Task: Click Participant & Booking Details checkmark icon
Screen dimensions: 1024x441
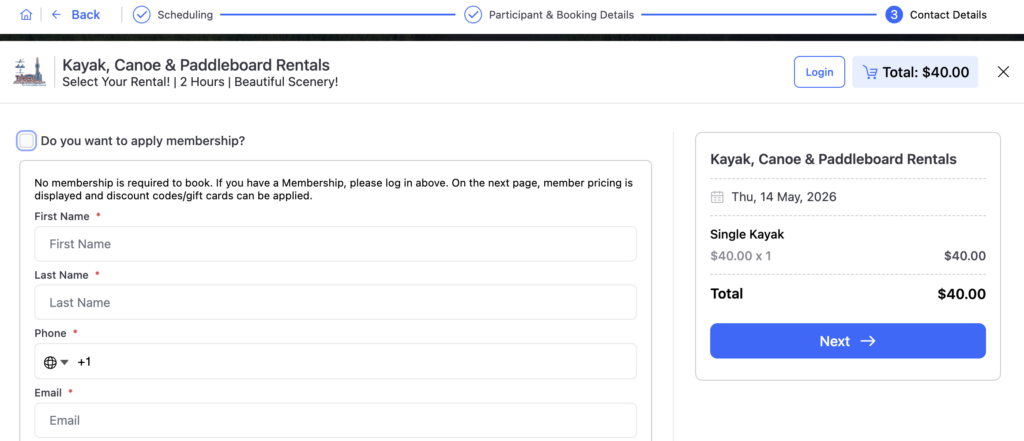Action: (473, 15)
